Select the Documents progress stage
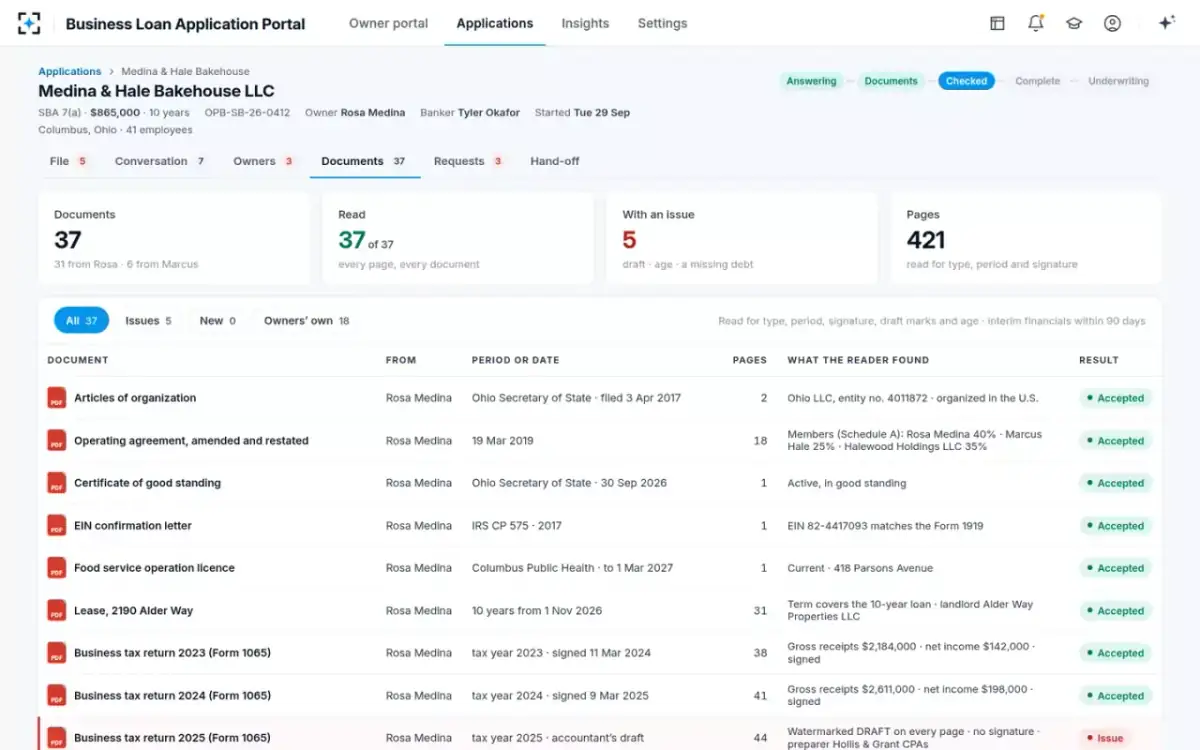The height and width of the screenshot is (750, 1200). tap(891, 81)
